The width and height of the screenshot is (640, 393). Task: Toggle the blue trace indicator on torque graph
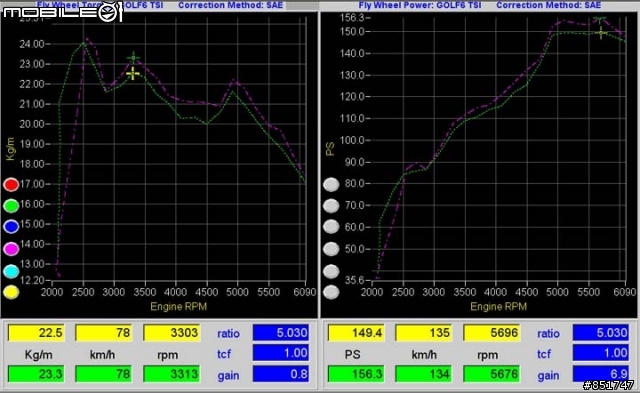pyautogui.click(x=11, y=226)
